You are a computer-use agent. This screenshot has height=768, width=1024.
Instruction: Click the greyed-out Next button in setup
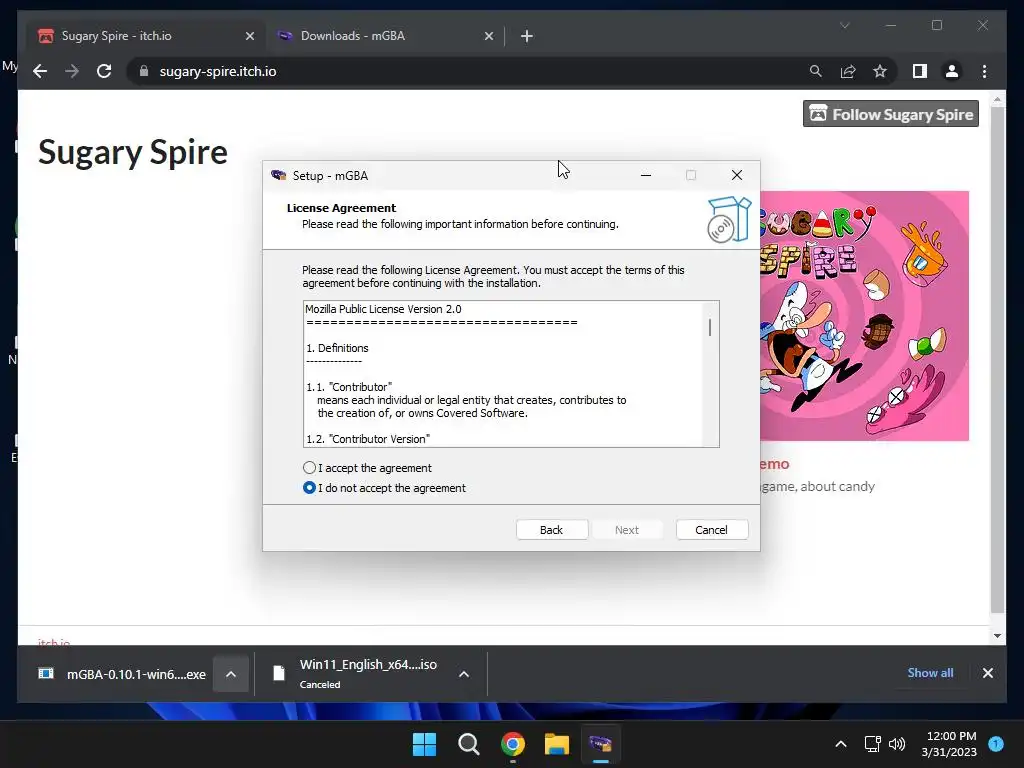[626, 530]
